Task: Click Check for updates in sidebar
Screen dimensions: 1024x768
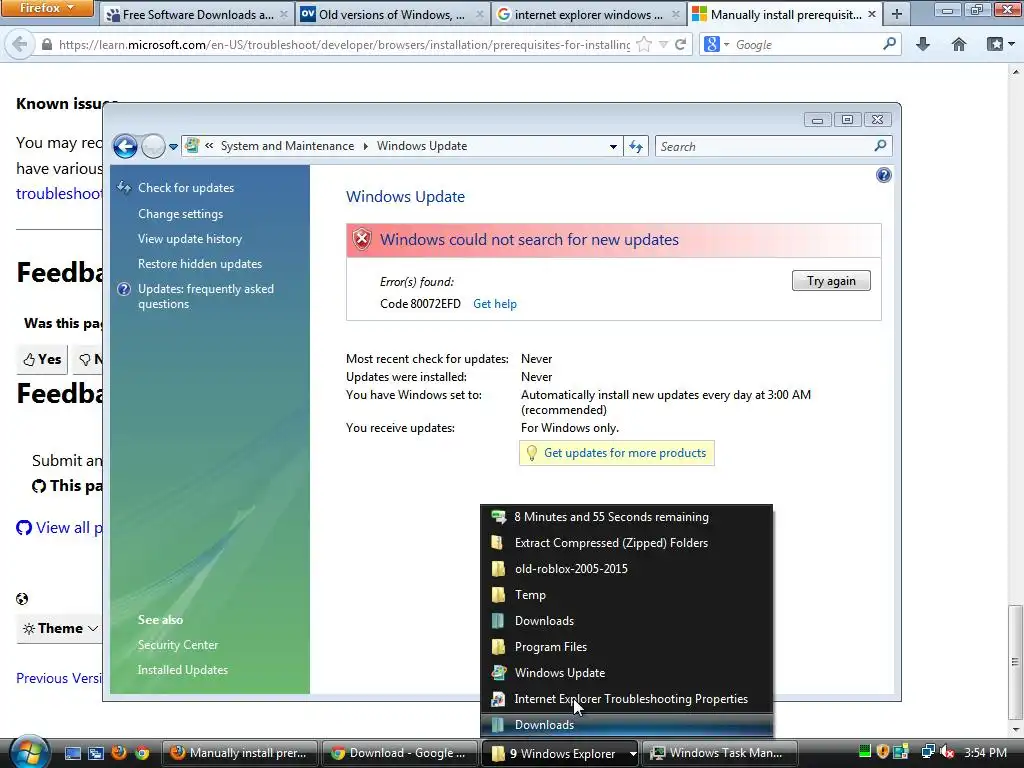Action: (x=186, y=188)
